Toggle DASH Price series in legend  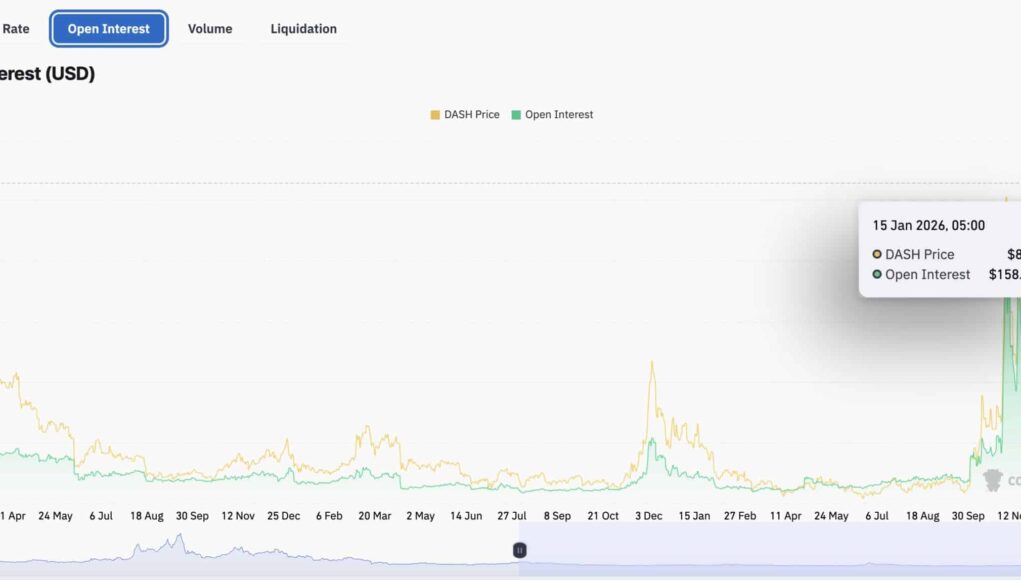click(471, 115)
